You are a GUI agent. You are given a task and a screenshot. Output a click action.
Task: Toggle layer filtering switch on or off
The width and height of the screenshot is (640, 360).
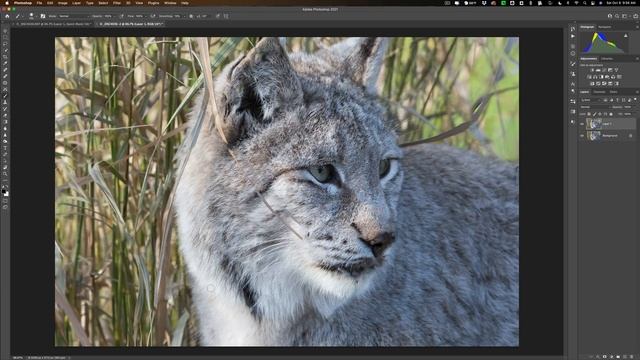click(x=635, y=100)
